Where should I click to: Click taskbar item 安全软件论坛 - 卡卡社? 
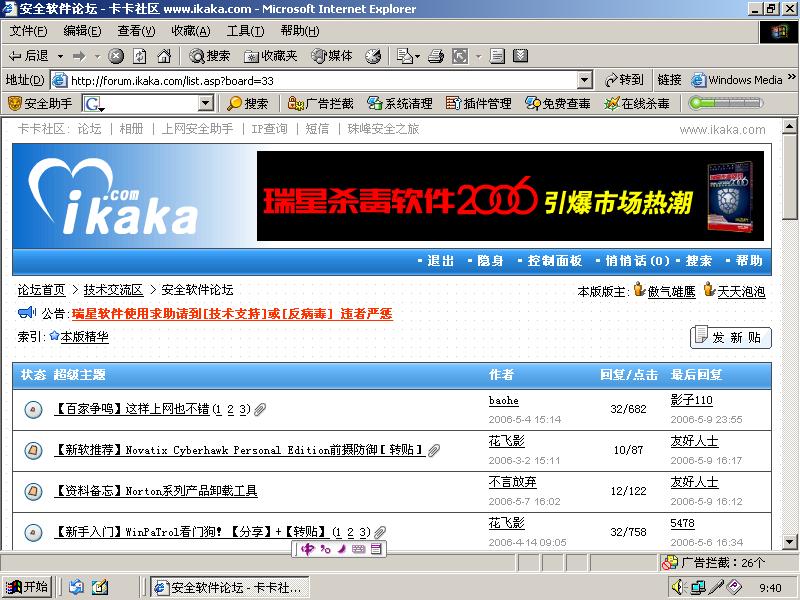click(x=230, y=588)
